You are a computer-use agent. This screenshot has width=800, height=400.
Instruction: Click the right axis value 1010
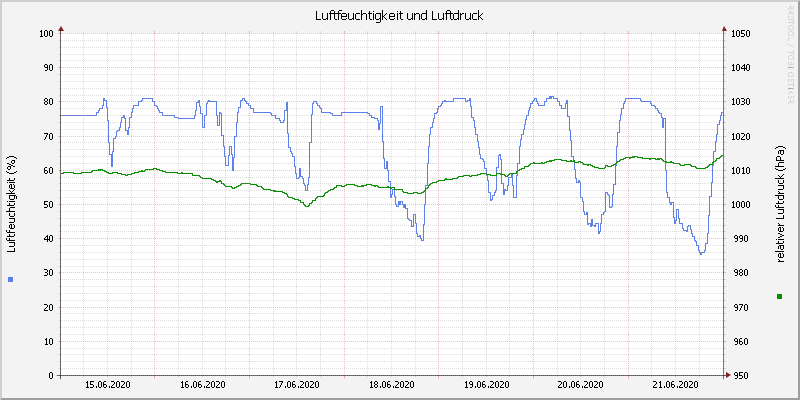pyautogui.click(x=740, y=170)
